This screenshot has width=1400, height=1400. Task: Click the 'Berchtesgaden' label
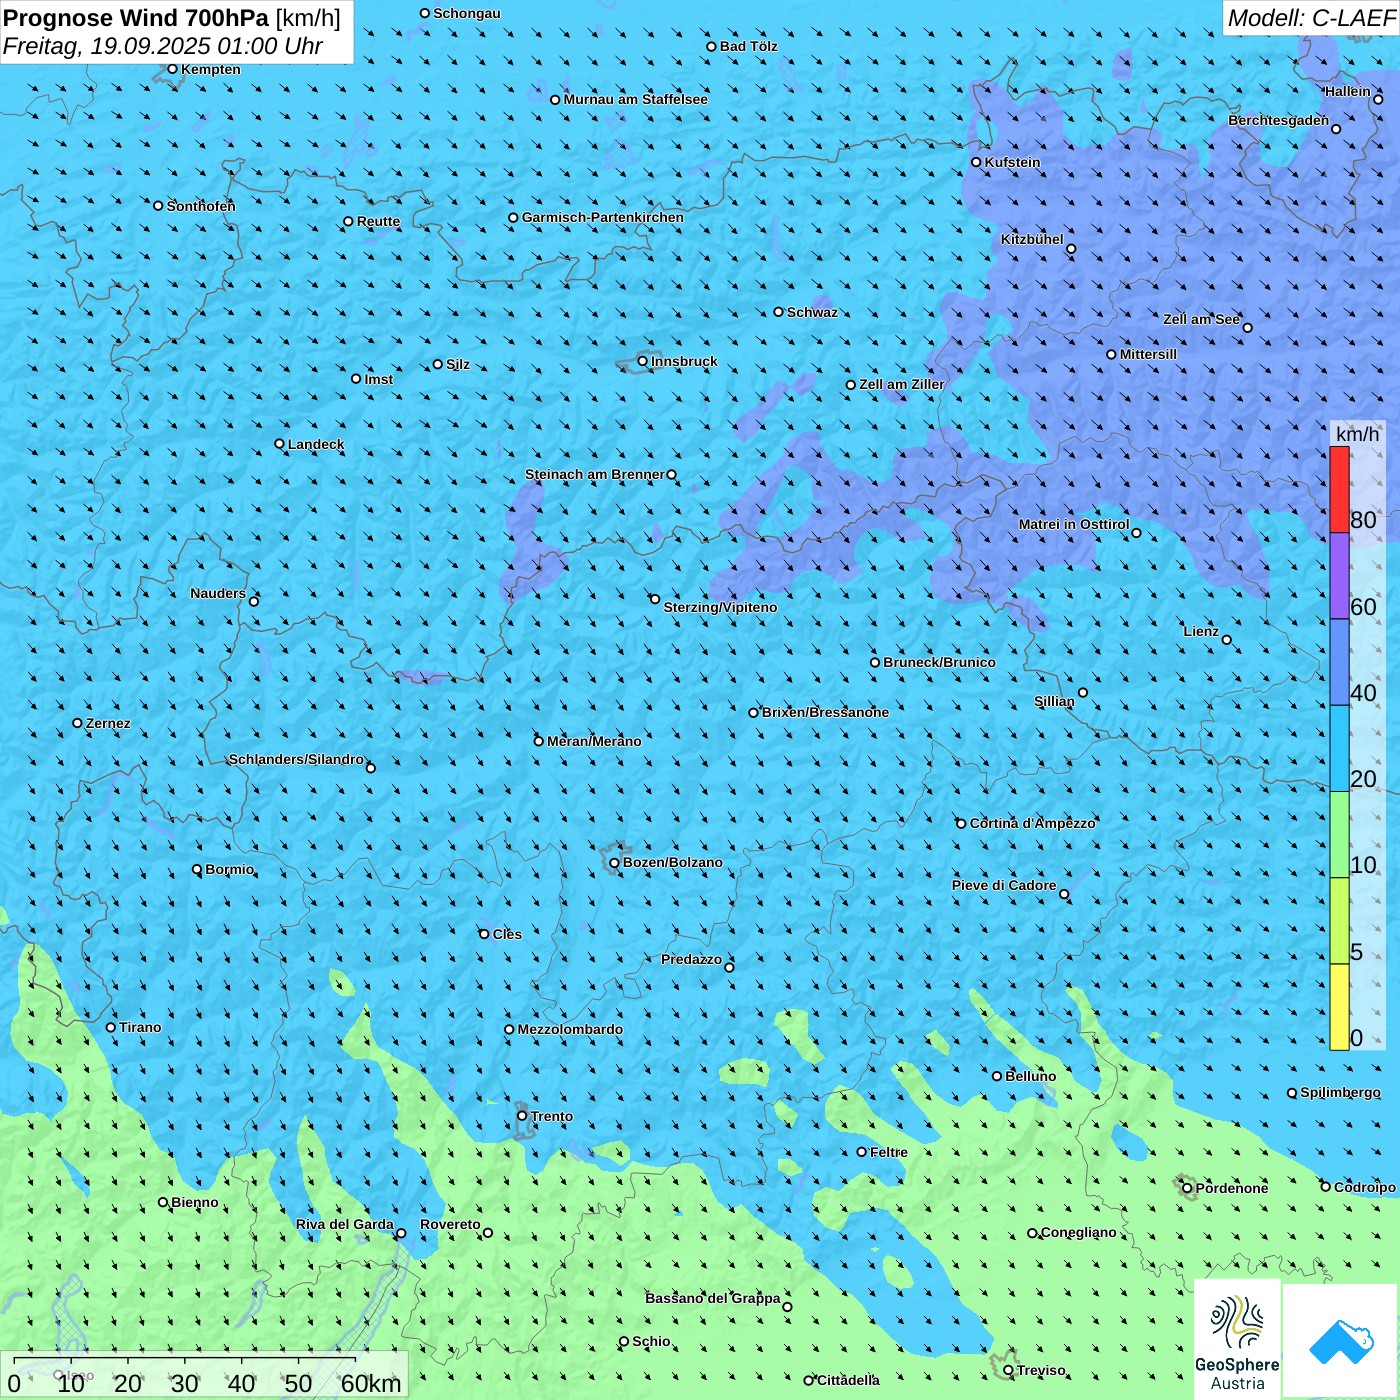1279,120
